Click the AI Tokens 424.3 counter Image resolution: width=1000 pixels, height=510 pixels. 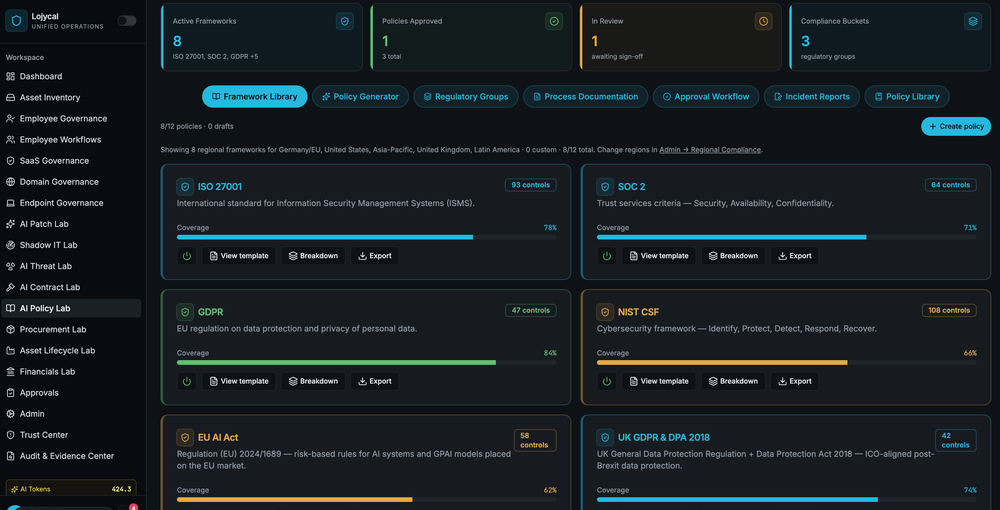pos(71,489)
